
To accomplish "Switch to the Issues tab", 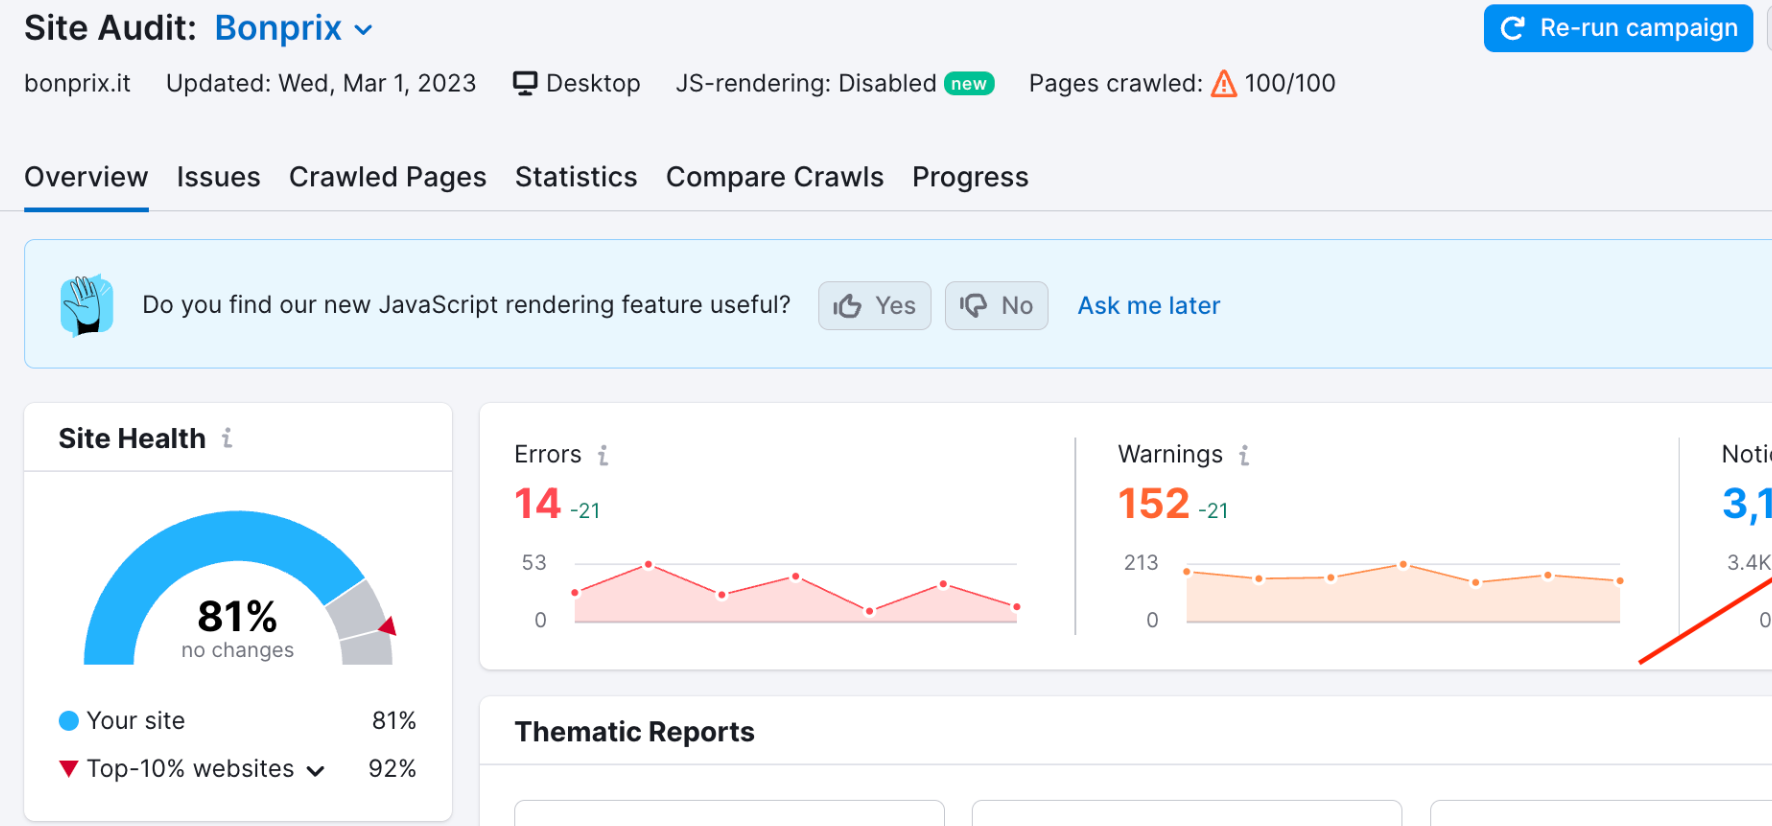I will (218, 177).
